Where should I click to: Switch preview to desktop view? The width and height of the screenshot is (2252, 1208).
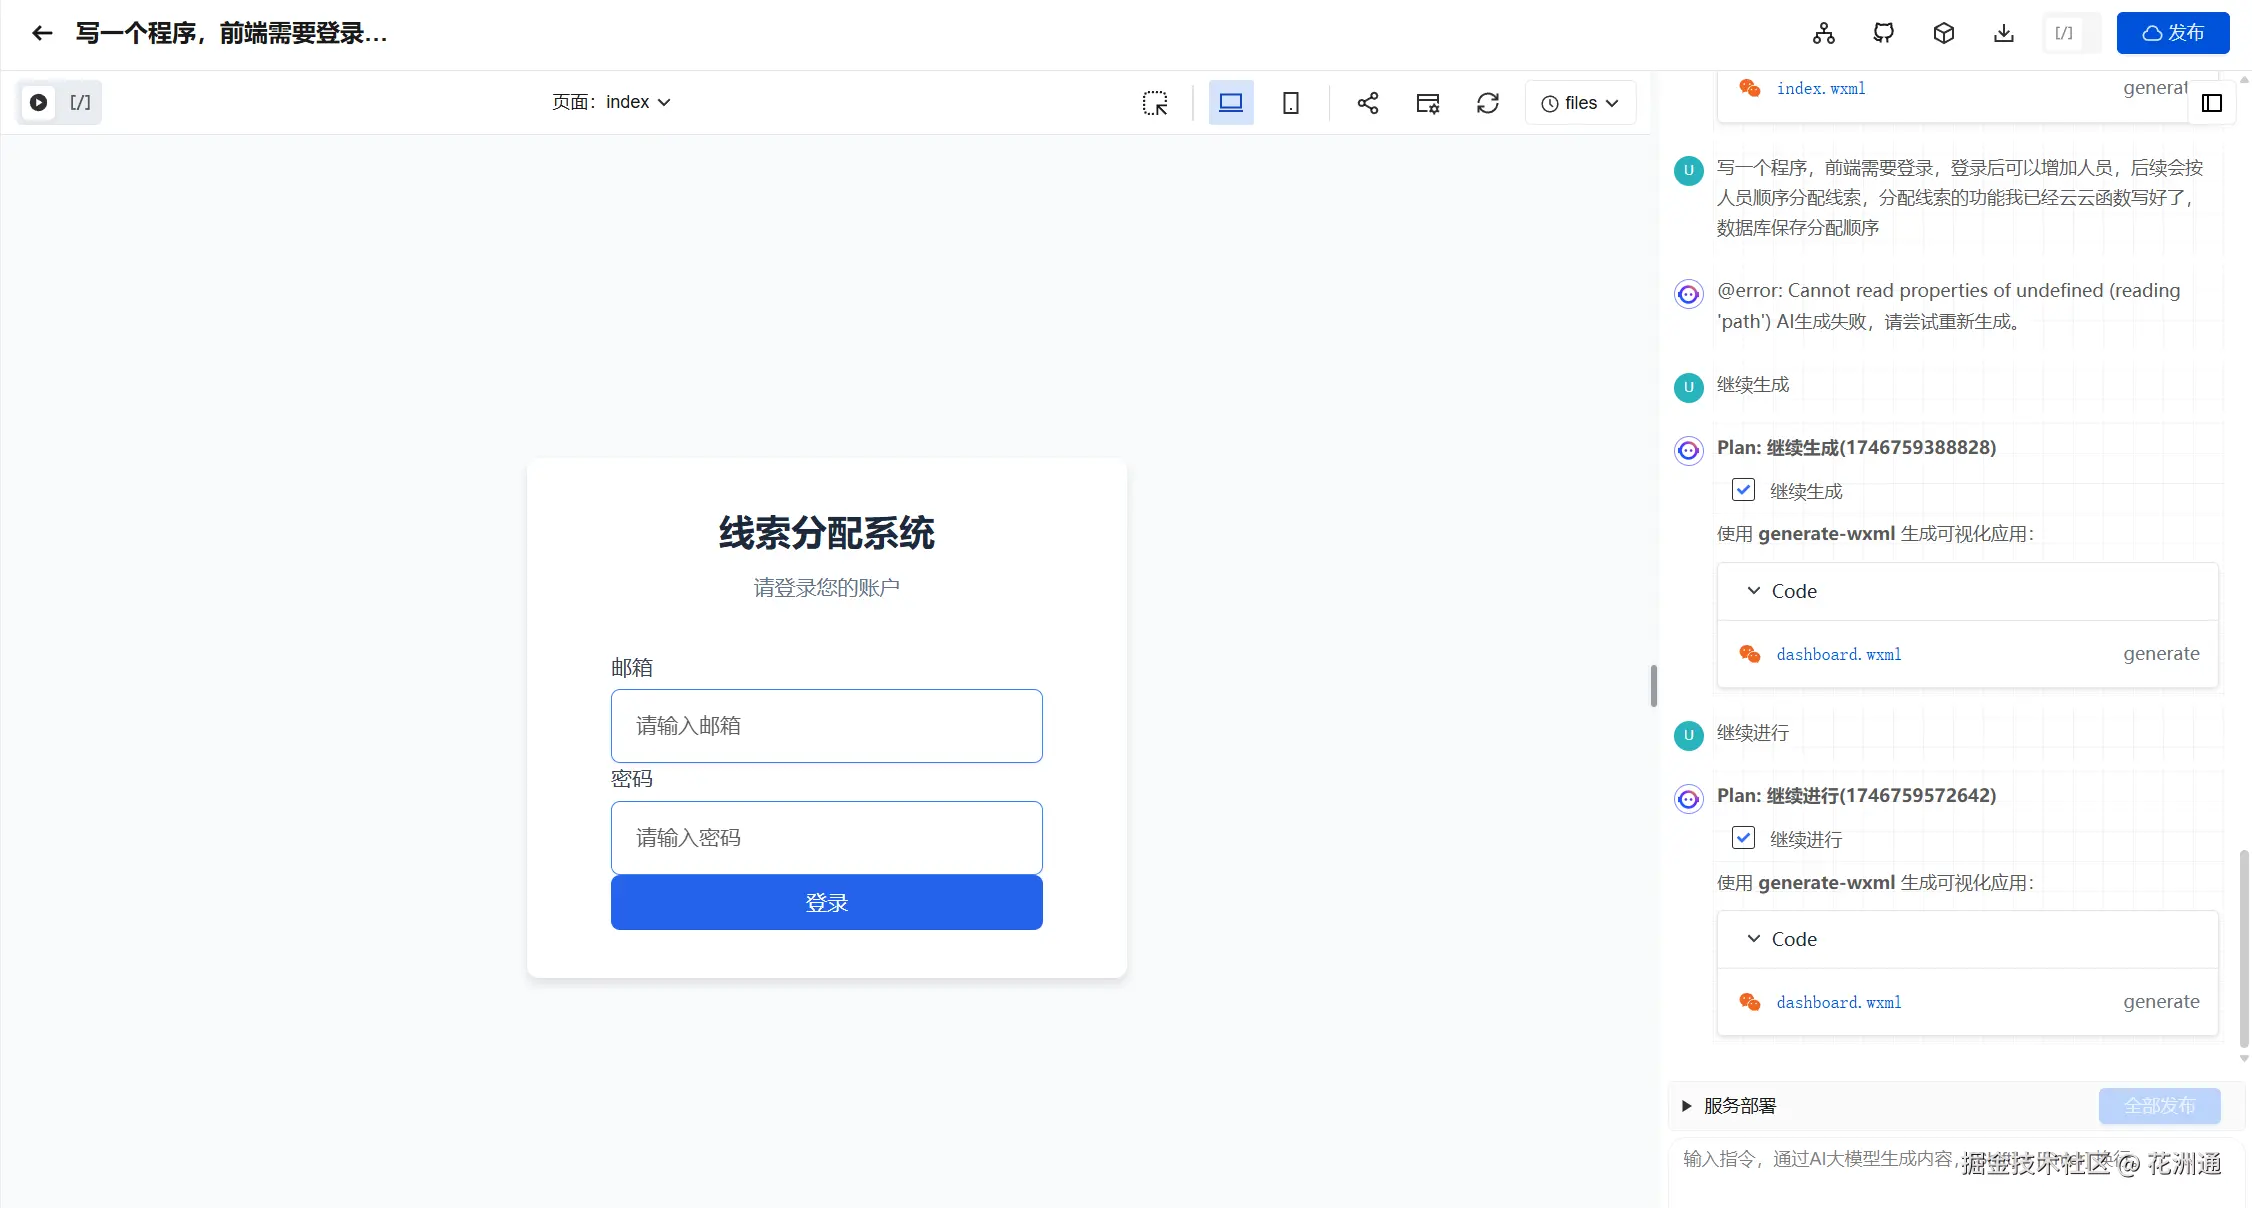1230,102
